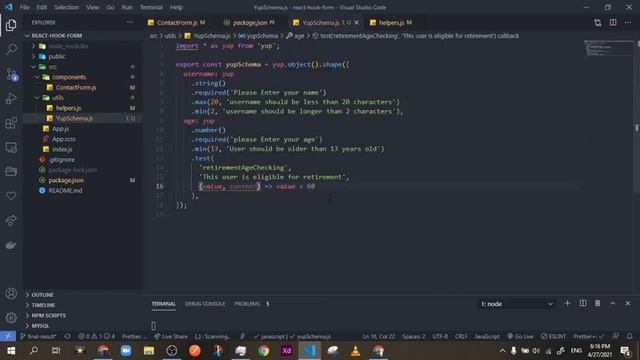Split the terminal panel
The width and height of the screenshot is (640, 360).
coord(583,303)
